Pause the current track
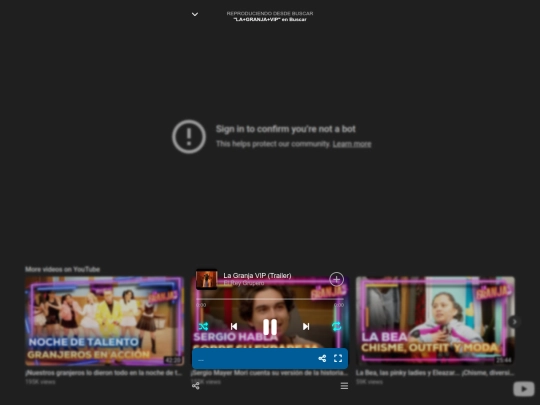Screen dimensions: 540x405 click(x=270, y=326)
